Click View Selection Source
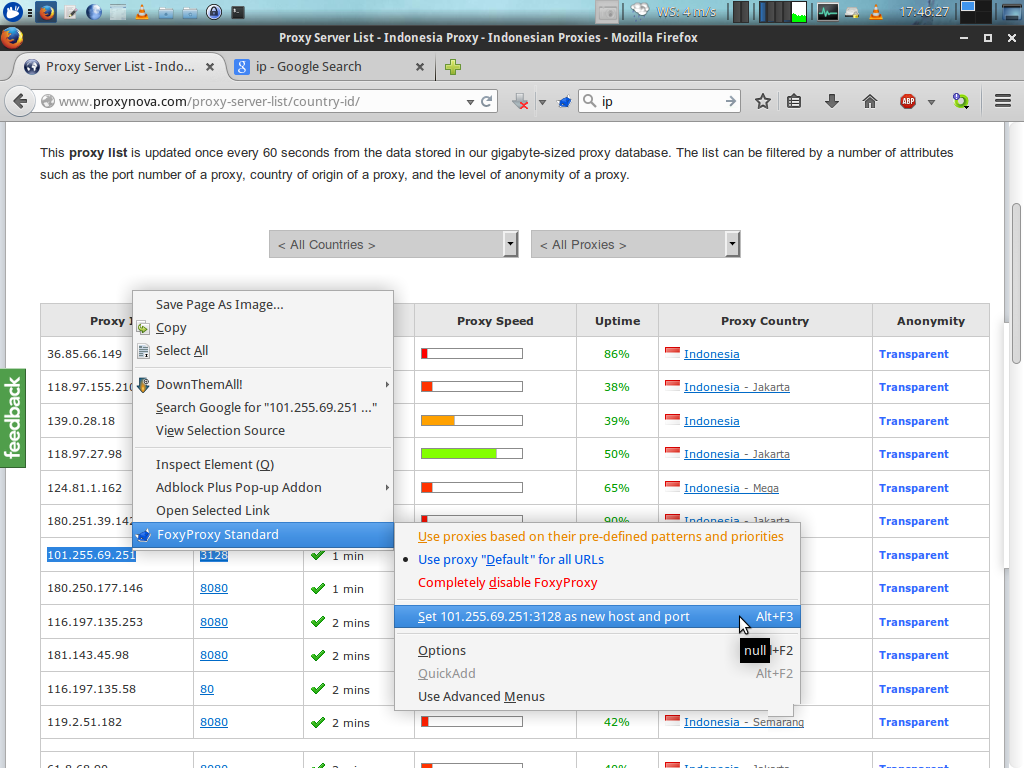 tap(263, 430)
